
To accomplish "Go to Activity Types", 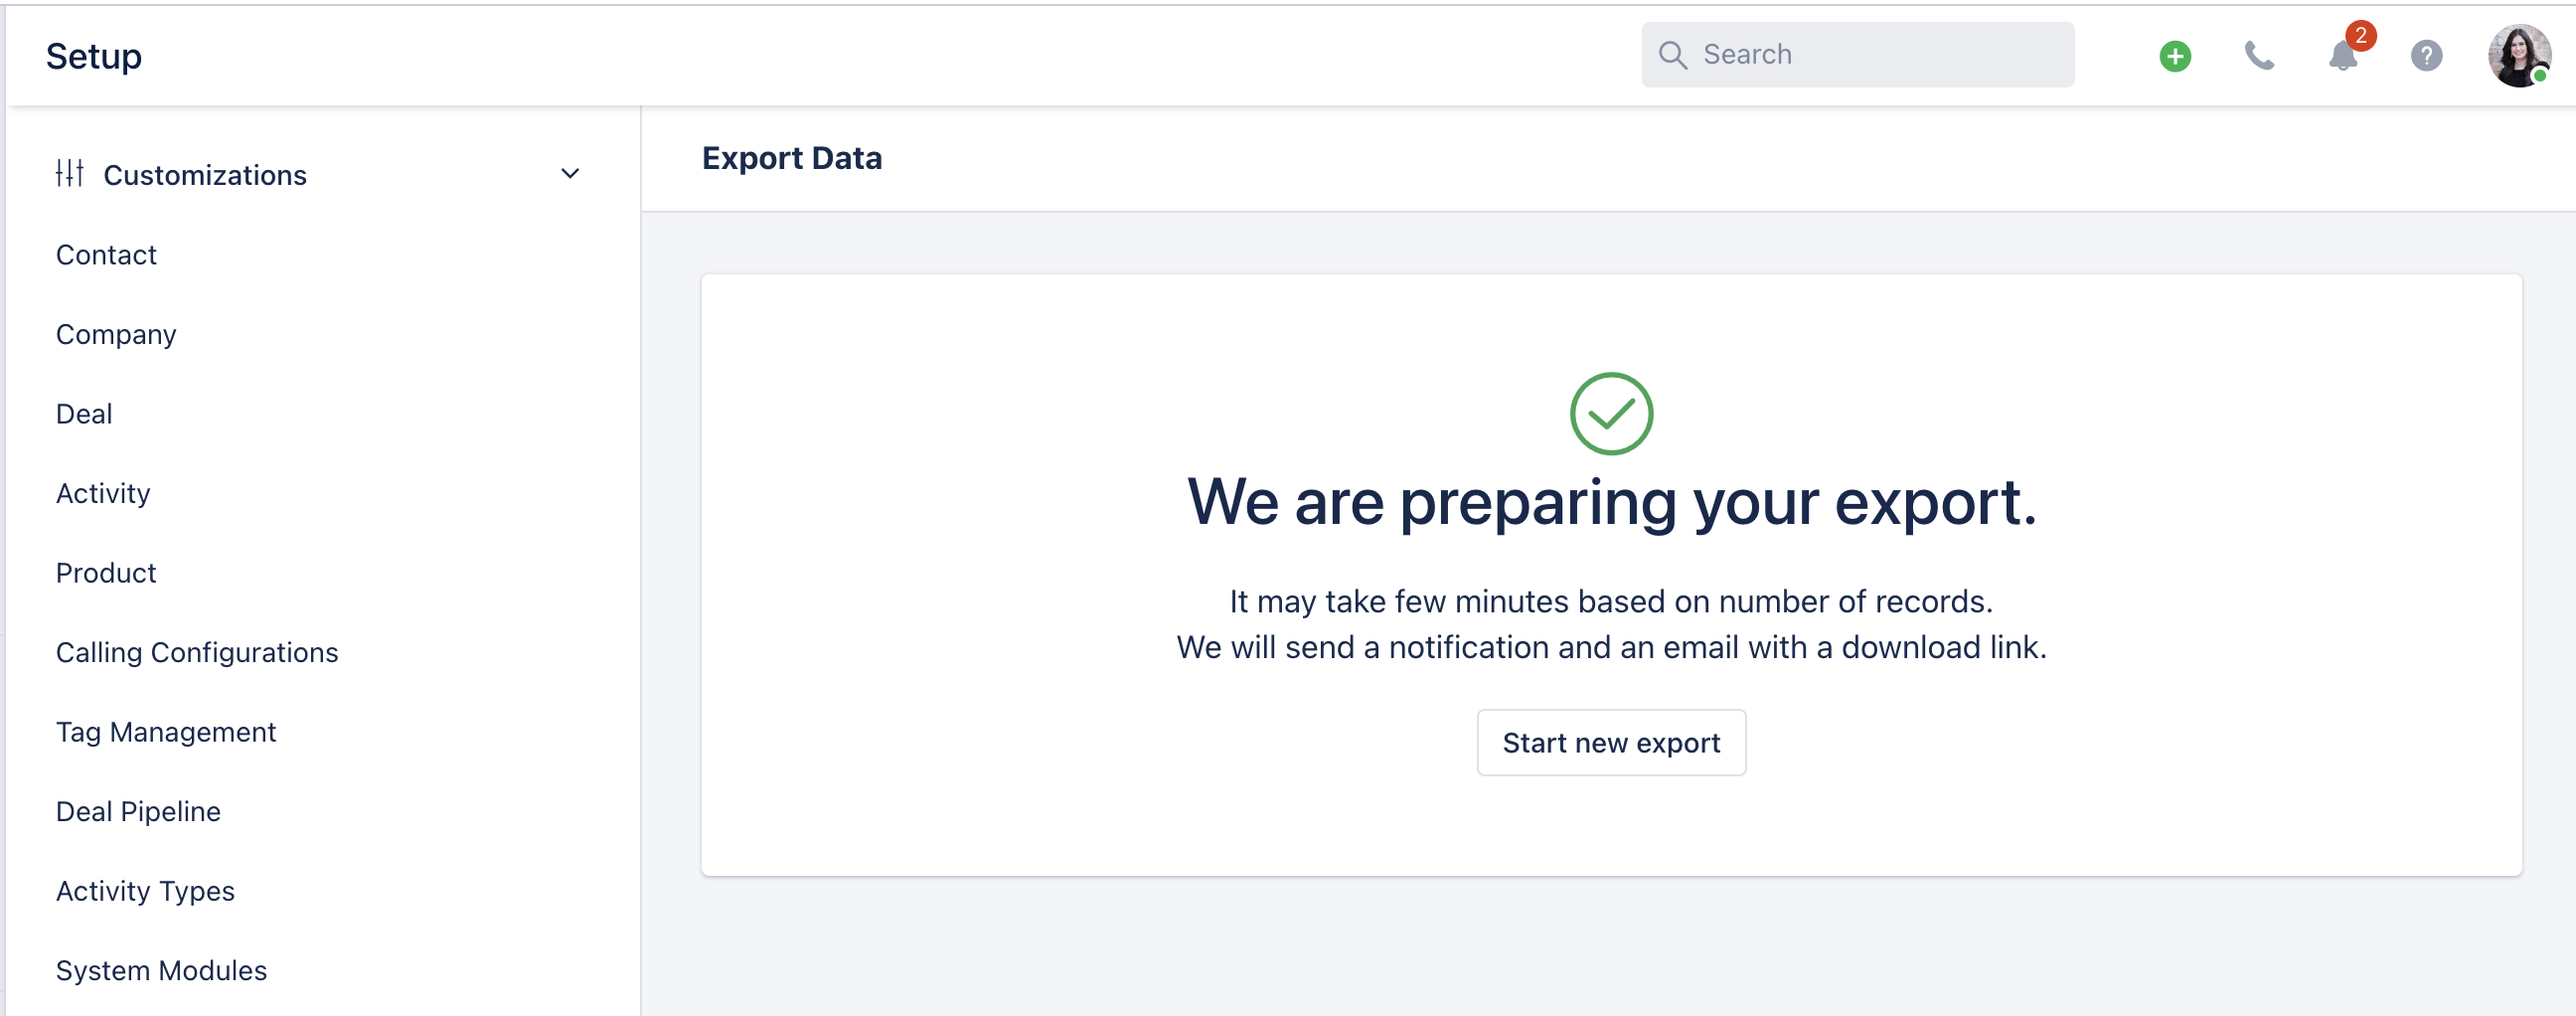I will [145, 891].
